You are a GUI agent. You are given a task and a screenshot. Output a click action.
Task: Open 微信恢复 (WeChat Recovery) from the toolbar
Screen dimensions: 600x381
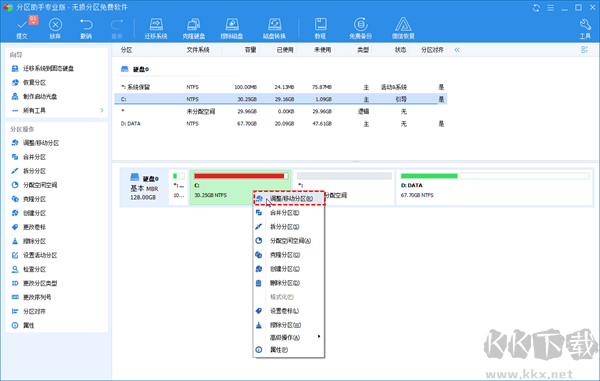click(403, 28)
